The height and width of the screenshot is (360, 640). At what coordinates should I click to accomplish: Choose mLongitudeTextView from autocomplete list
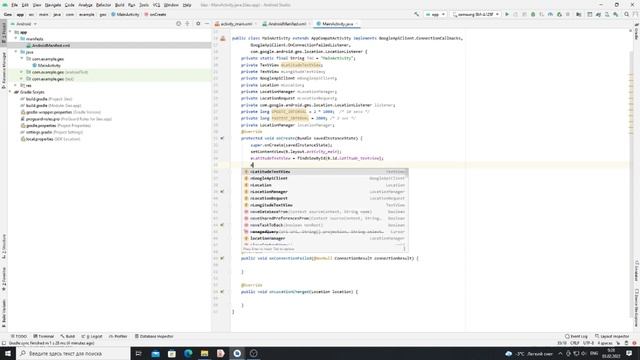coord(325,205)
